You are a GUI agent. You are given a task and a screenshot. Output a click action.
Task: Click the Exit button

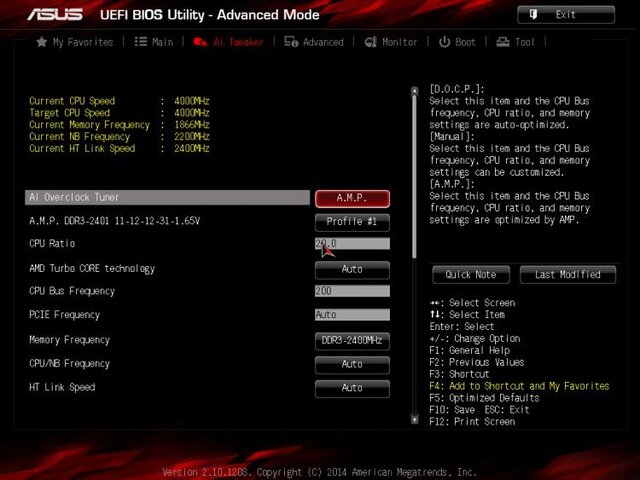click(565, 14)
